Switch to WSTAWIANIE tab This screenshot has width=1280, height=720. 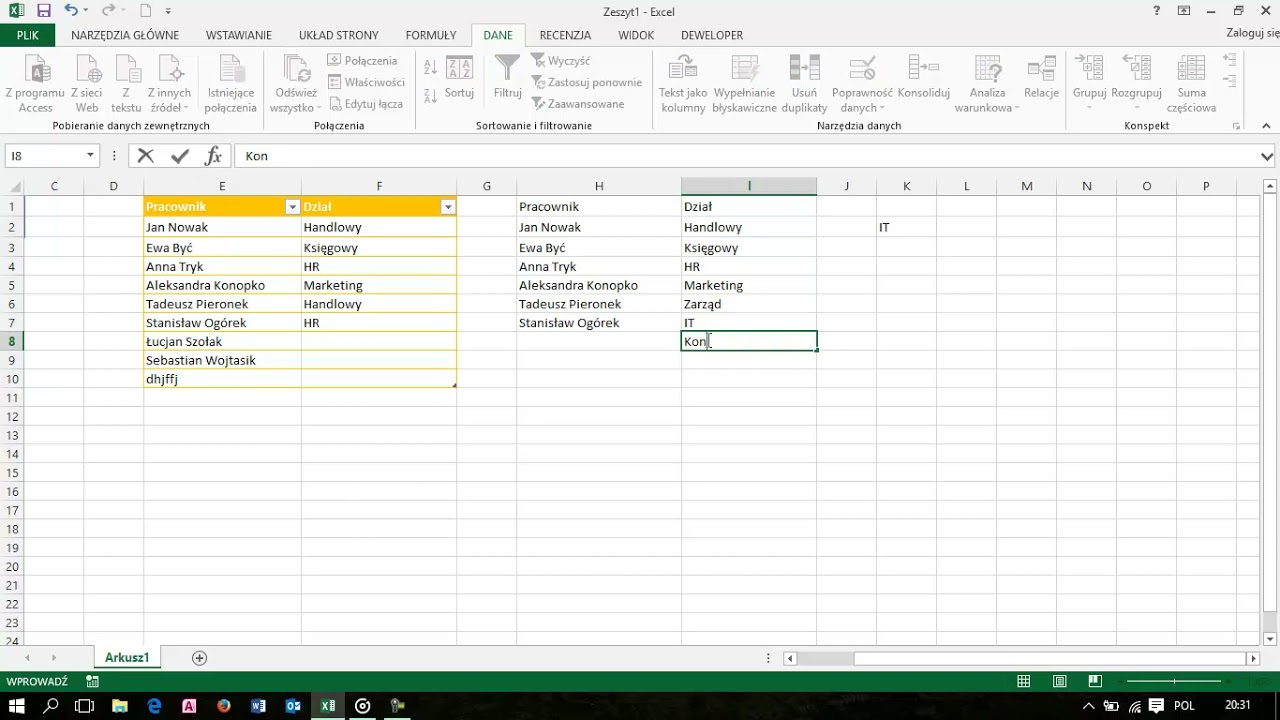239,35
